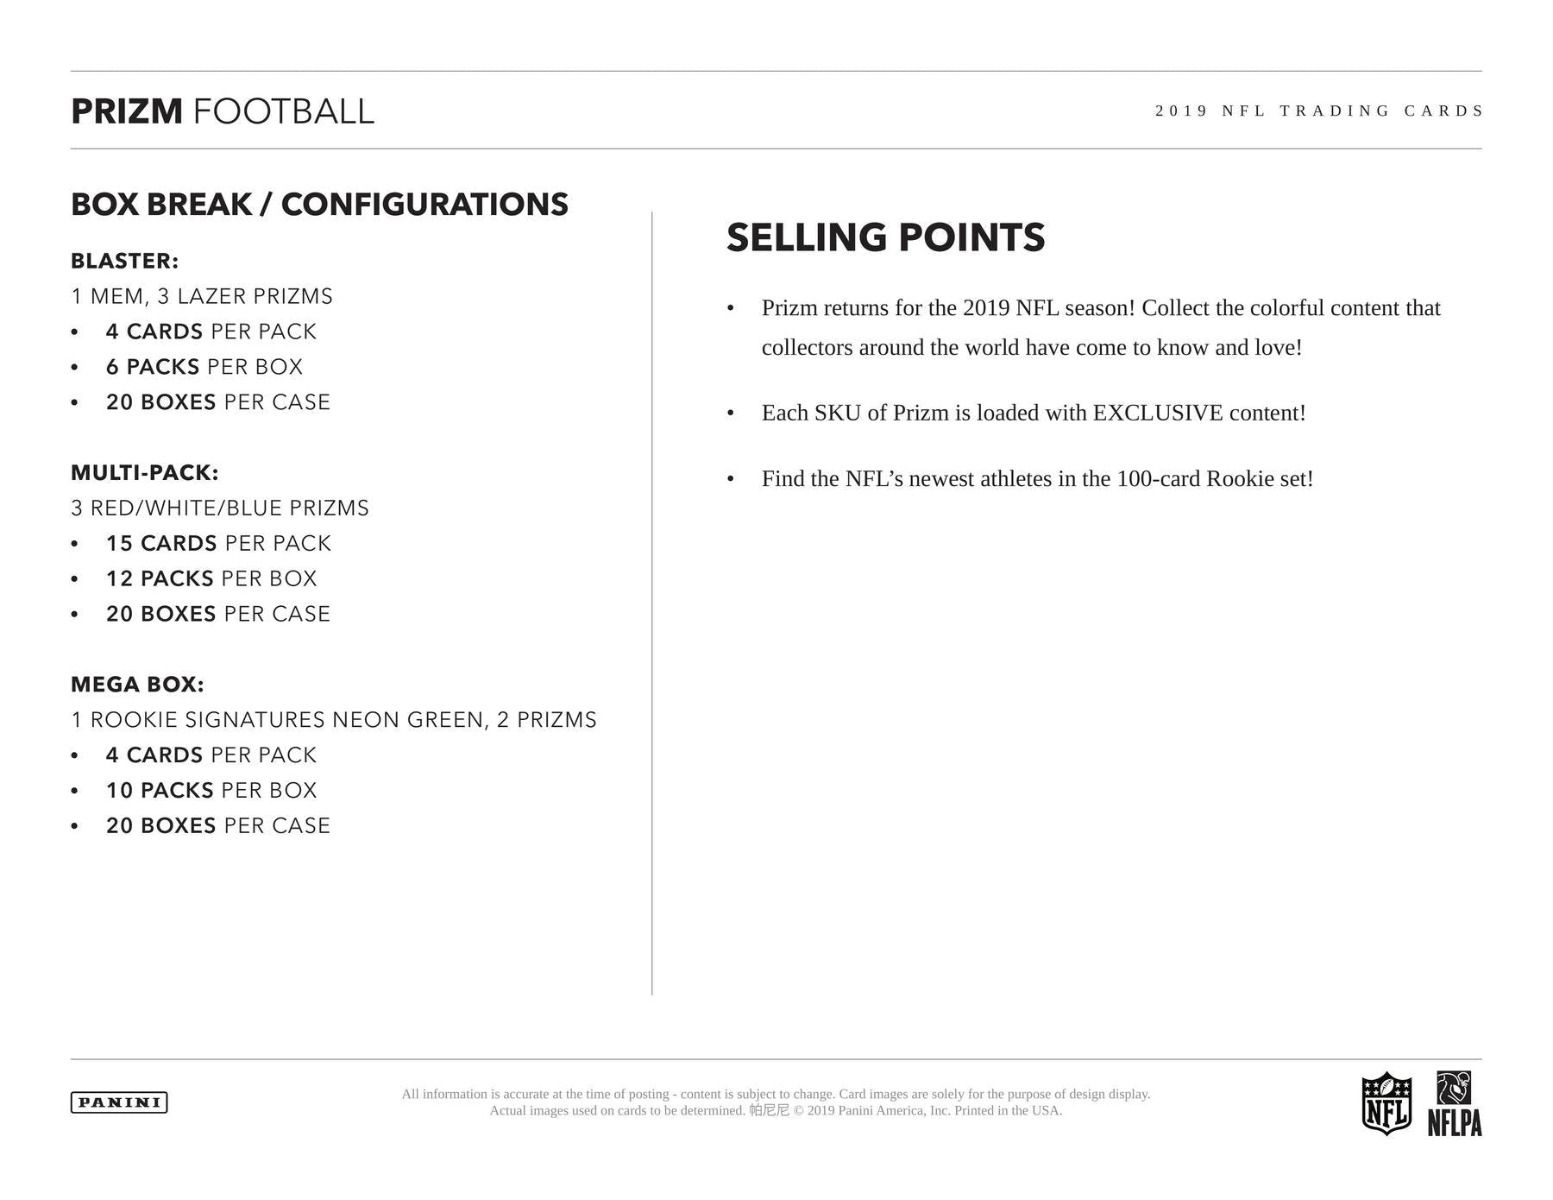Click the NFL shield logo
Image resolution: width=1553 pixels, height=1200 pixels.
[1387, 1103]
